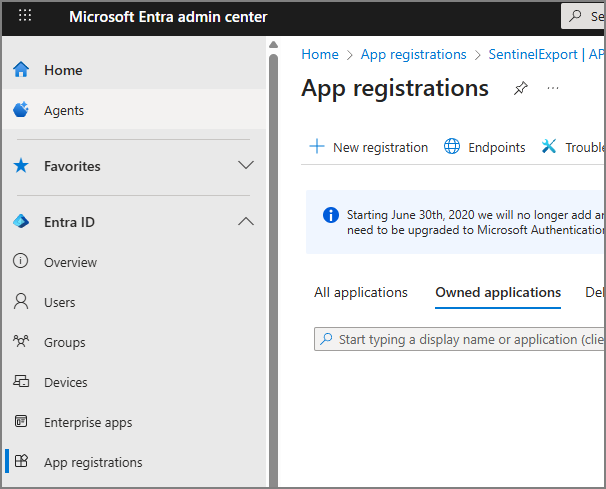Switch to the All applications tab

(x=361, y=293)
